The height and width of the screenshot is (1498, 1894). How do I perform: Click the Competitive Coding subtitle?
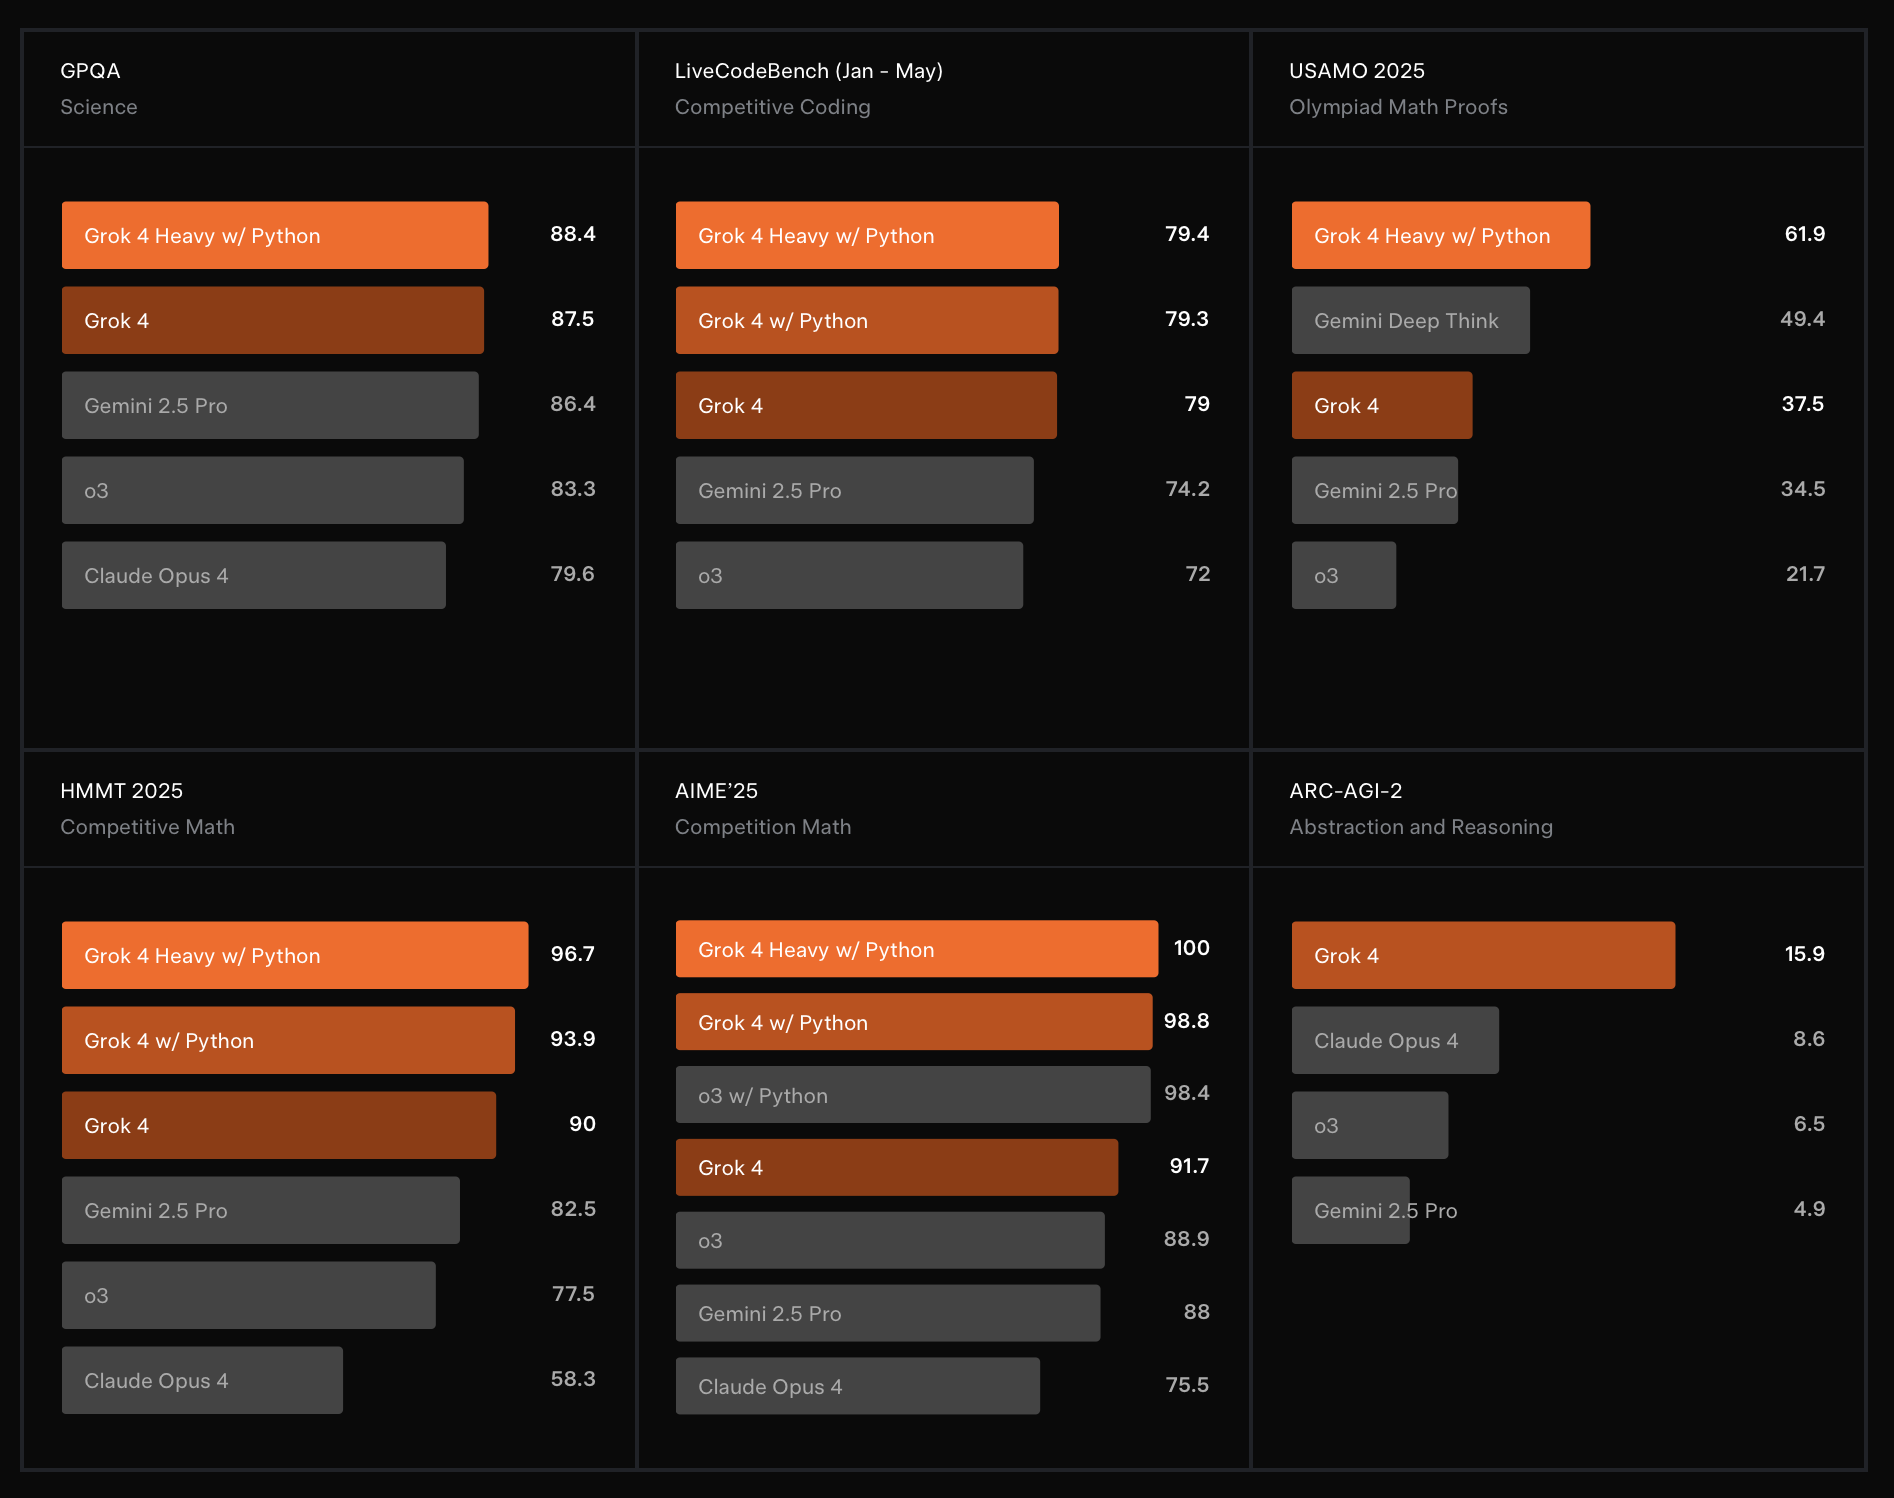click(772, 107)
